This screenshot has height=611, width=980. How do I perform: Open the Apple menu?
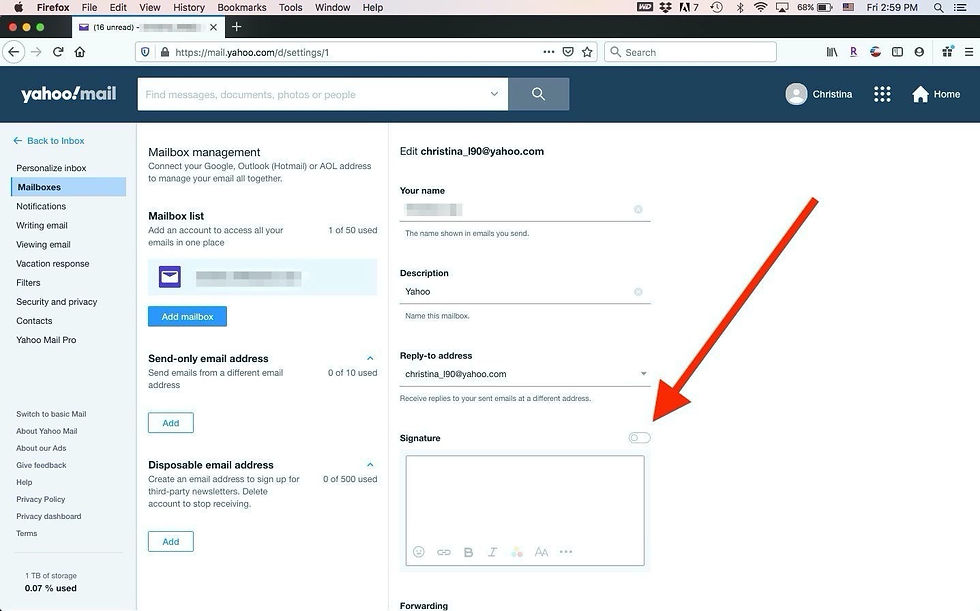[19, 7]
